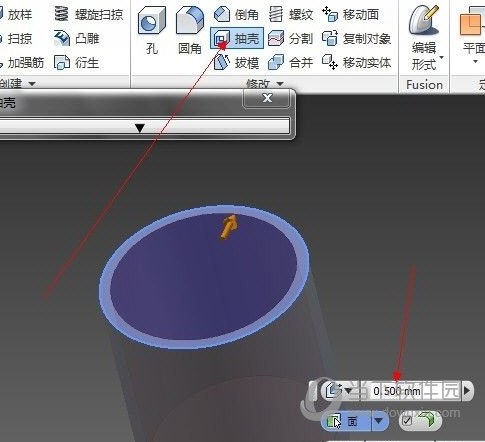
Task: Open the 孔 (Hole) tool
Action: (x=152, y=31)
